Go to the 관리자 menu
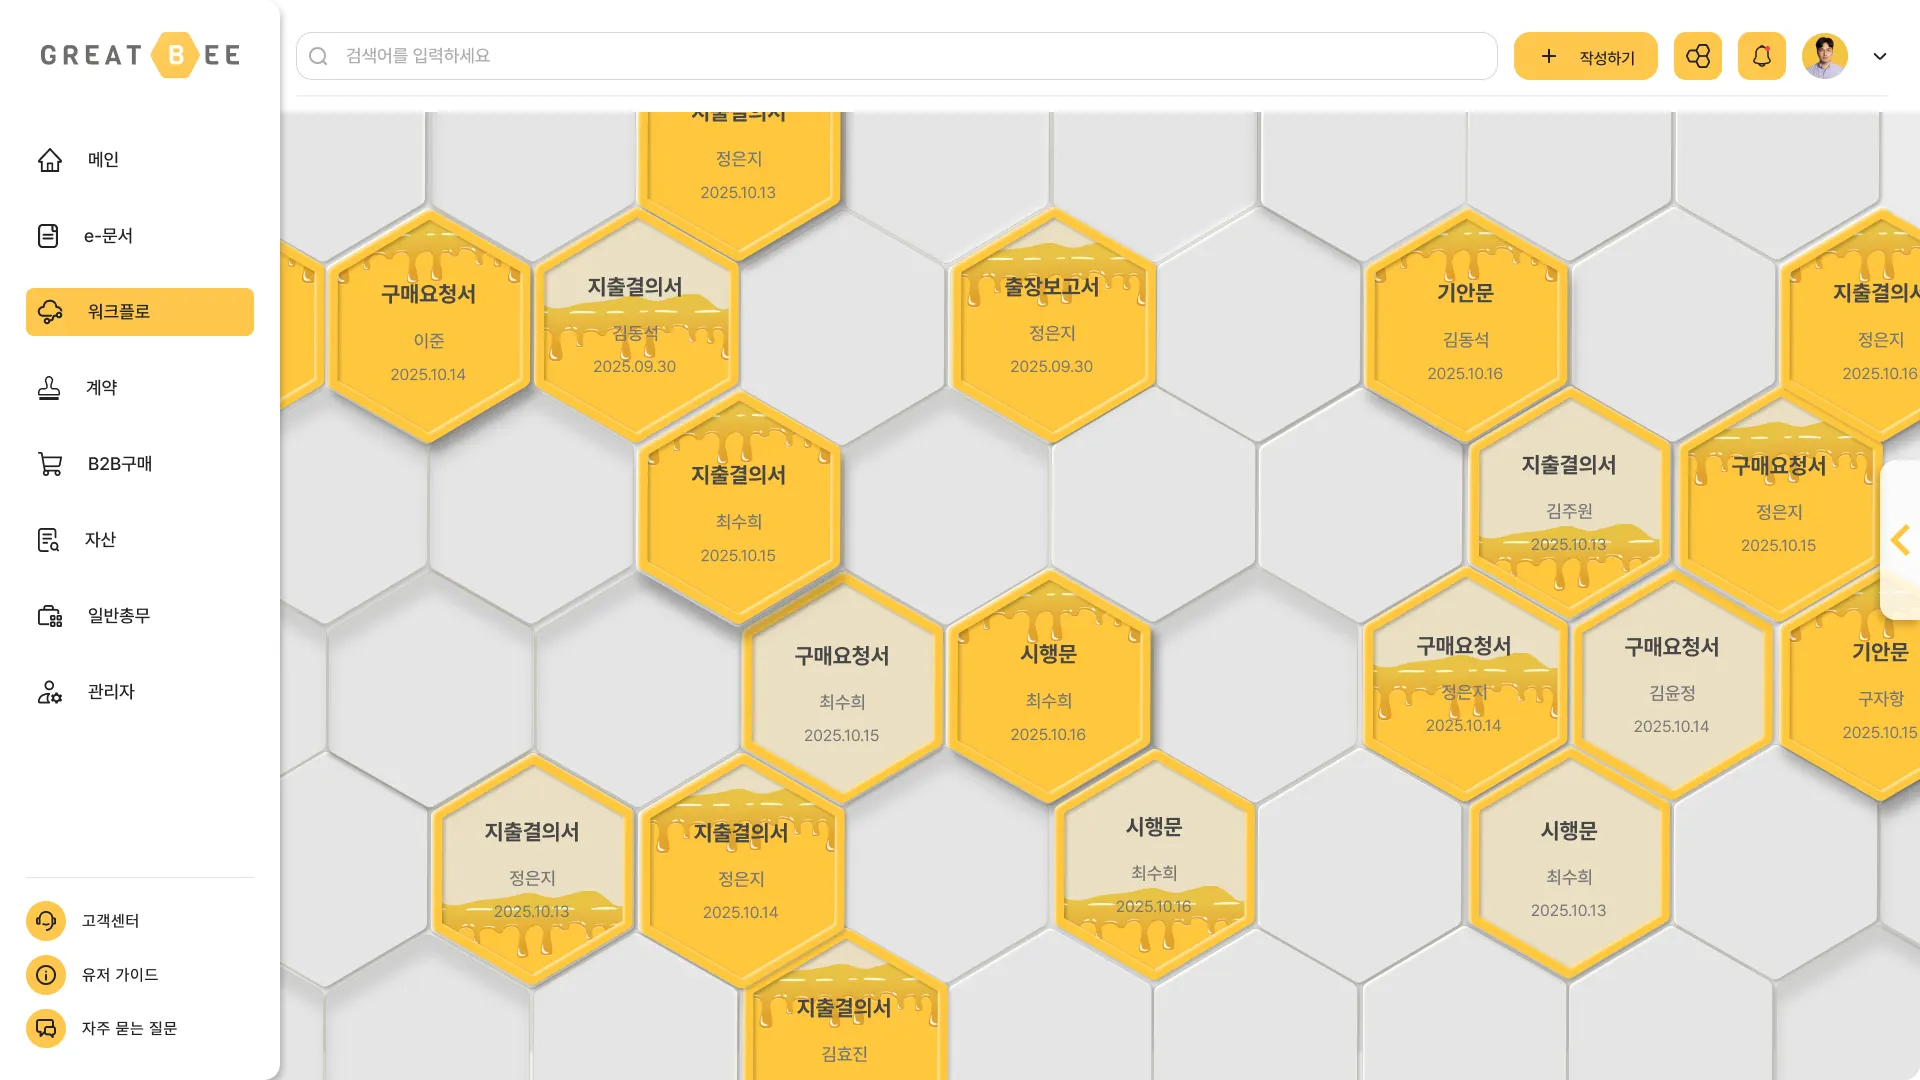Screen dimensions: 1920x1080 click(x=110, y=692)
